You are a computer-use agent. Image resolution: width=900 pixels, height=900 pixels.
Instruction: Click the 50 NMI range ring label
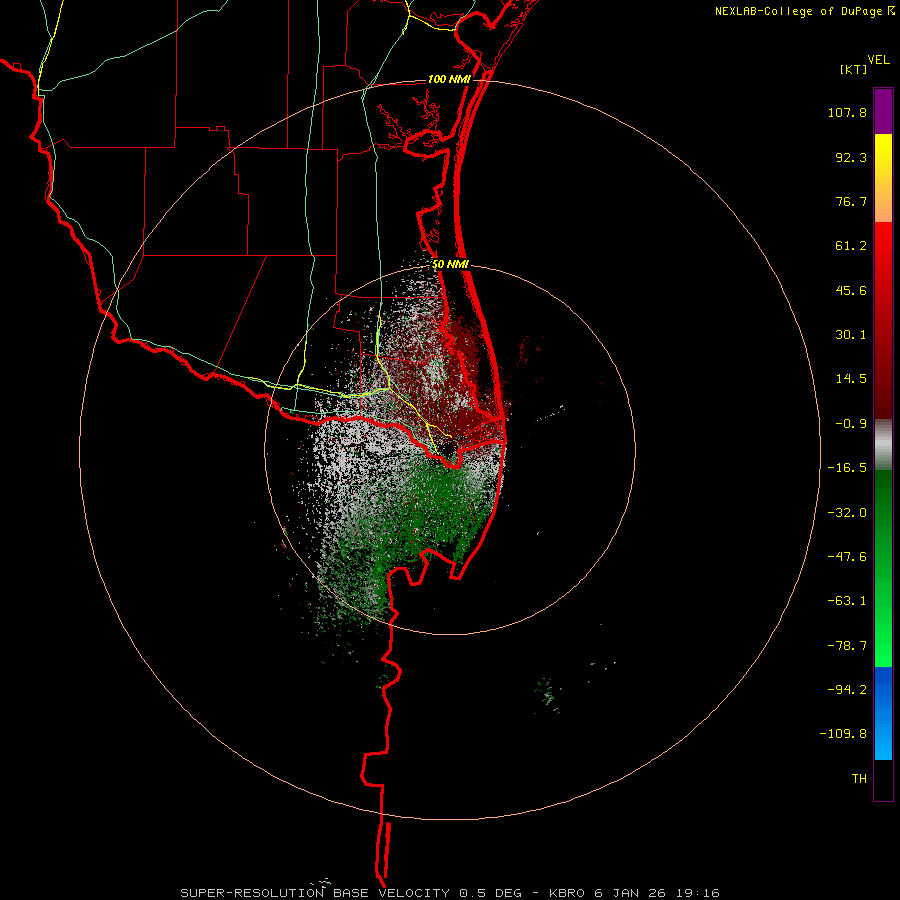coord(451,265)
